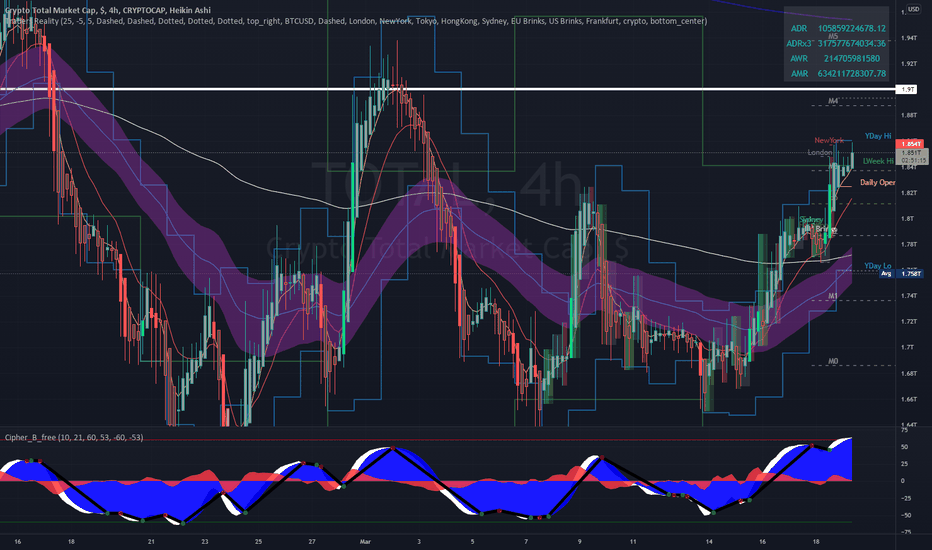
Task: Select the Traders Reality indicator label
Action: coord(355,21)
